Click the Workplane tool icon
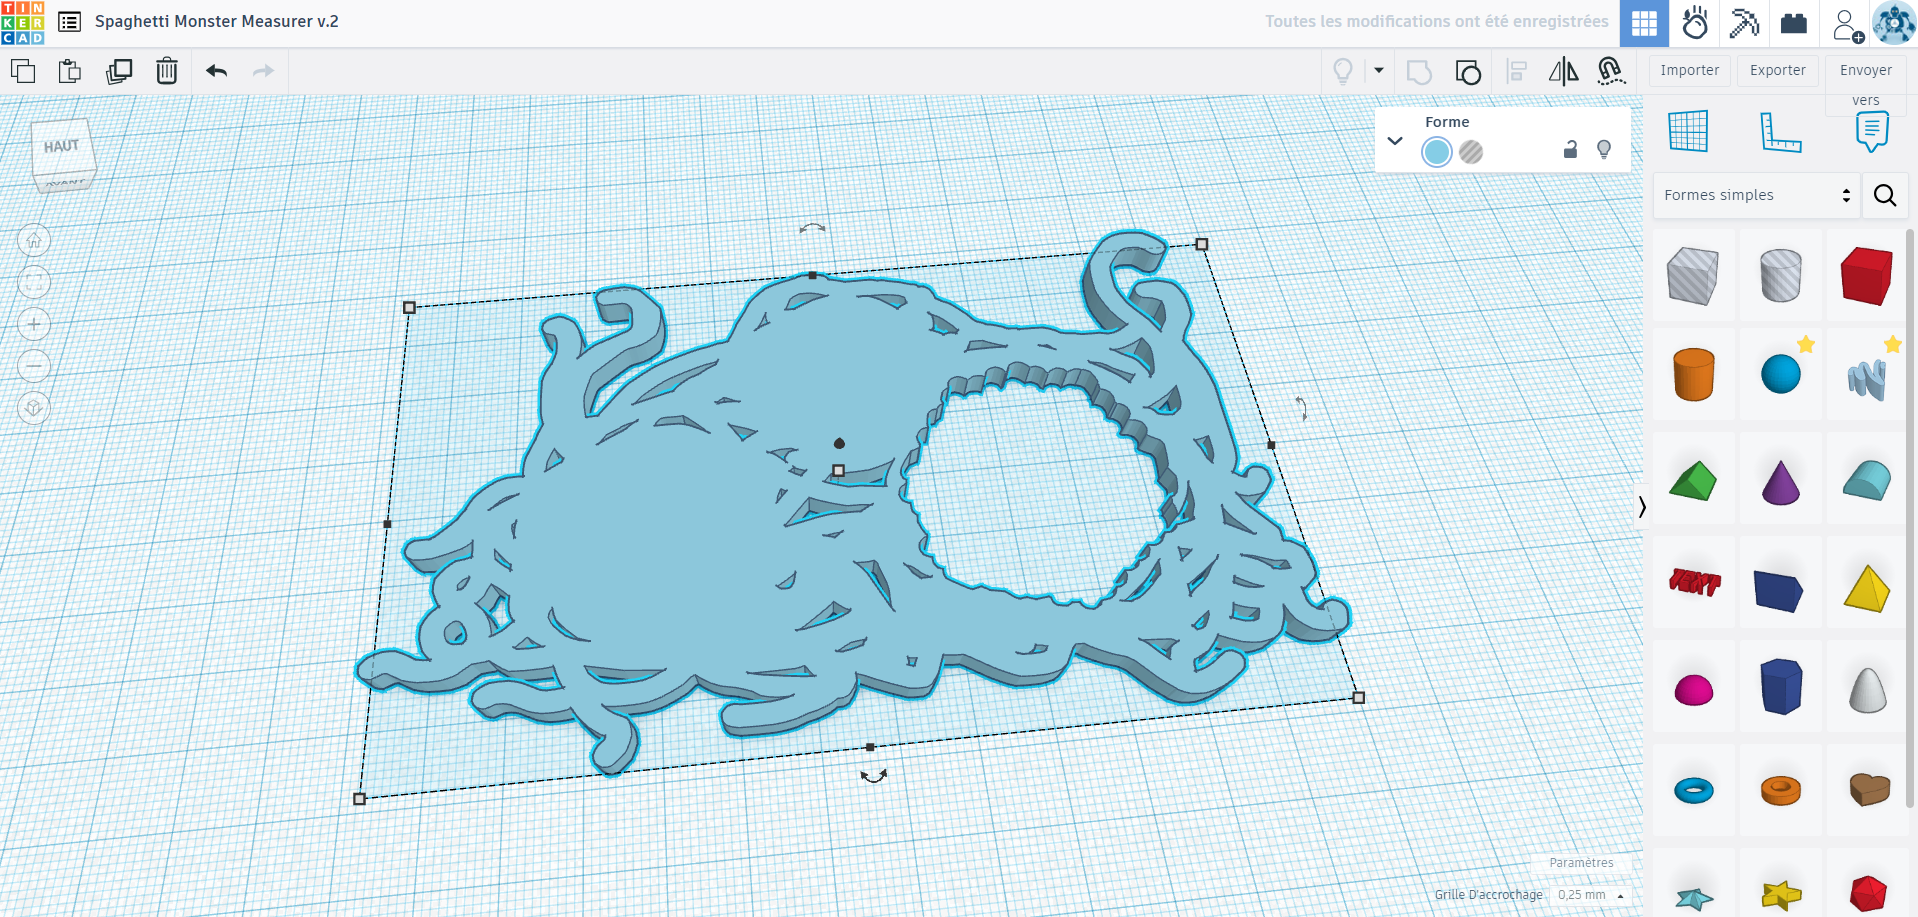Viewport: 1918px width, 917px height. coord(1688,131)
